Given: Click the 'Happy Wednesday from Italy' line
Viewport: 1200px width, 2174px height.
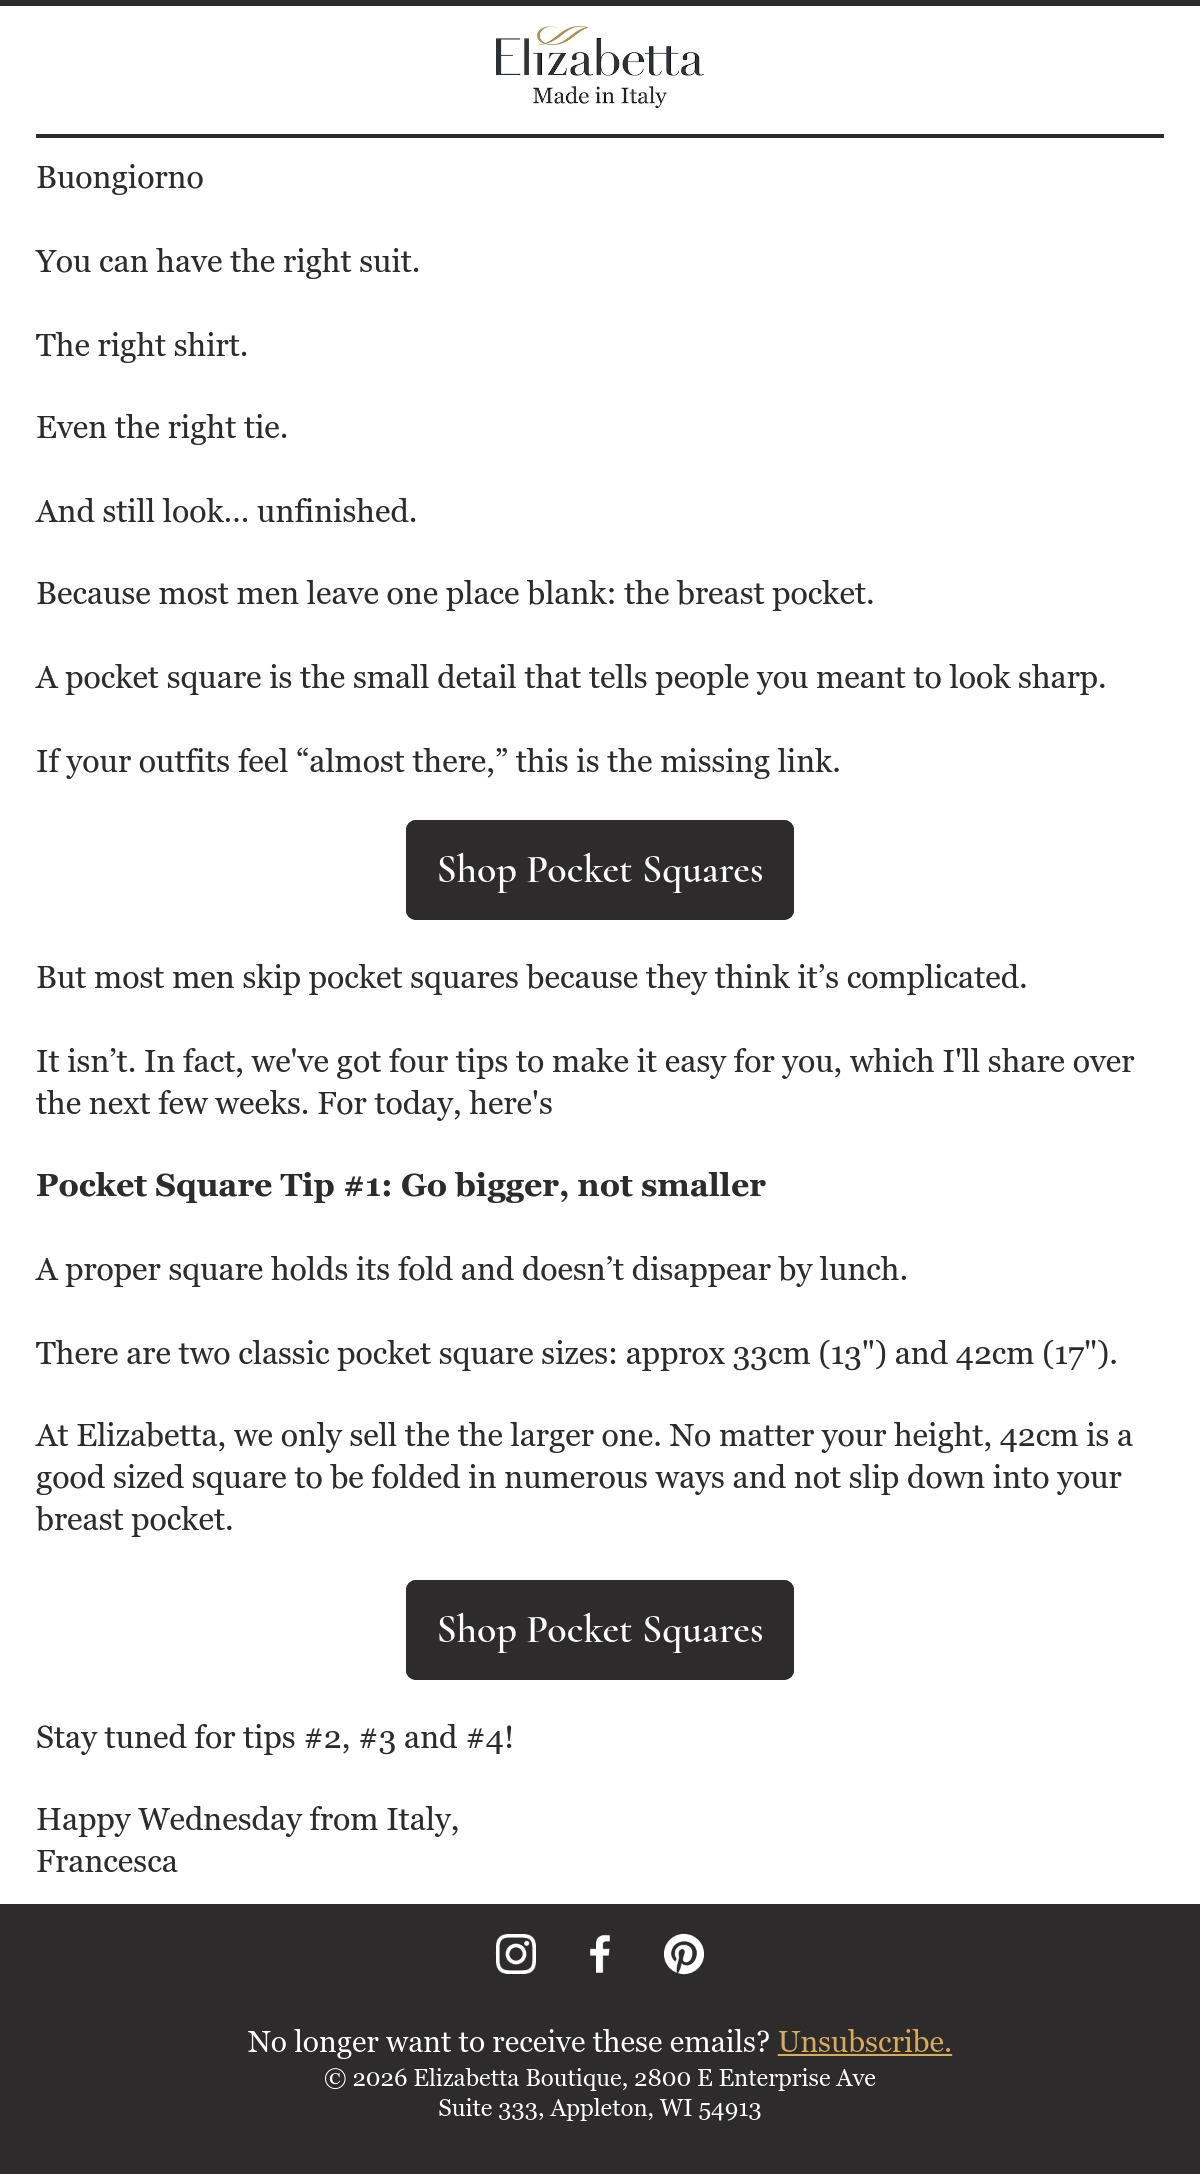Looking at the screenshot, I should click(x=248, y=1819).
